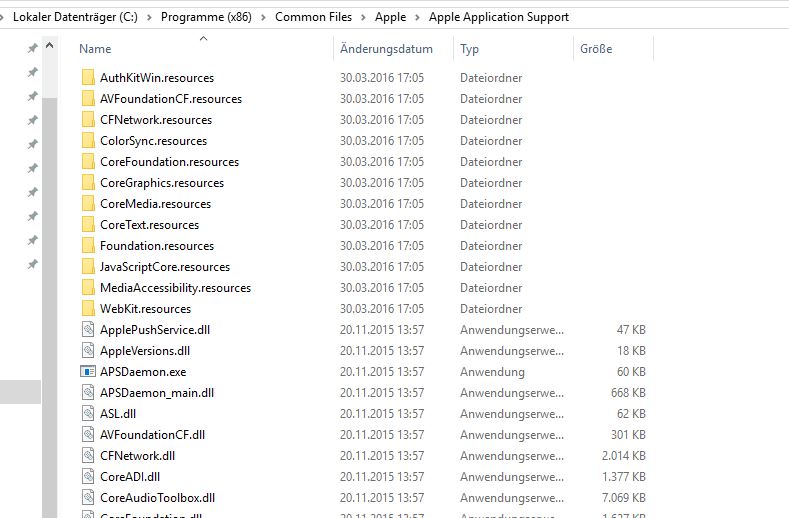Screen dimensions: 789x518
Task: Click the AVFoundationCF.resources folder icon
Action: (x=88, y=99)
